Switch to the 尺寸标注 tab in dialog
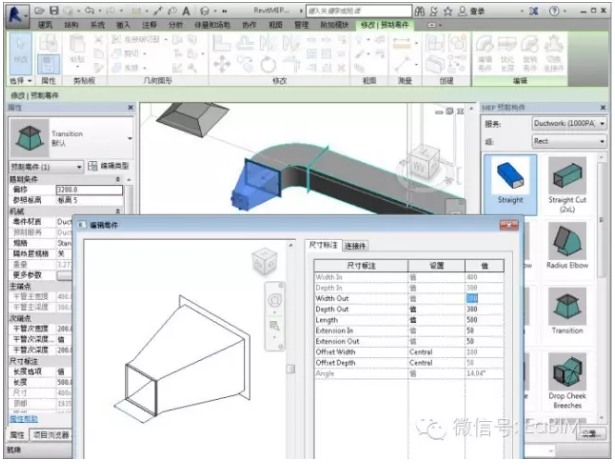This screenshot has height=466, width=615. [x=323, y=245]
